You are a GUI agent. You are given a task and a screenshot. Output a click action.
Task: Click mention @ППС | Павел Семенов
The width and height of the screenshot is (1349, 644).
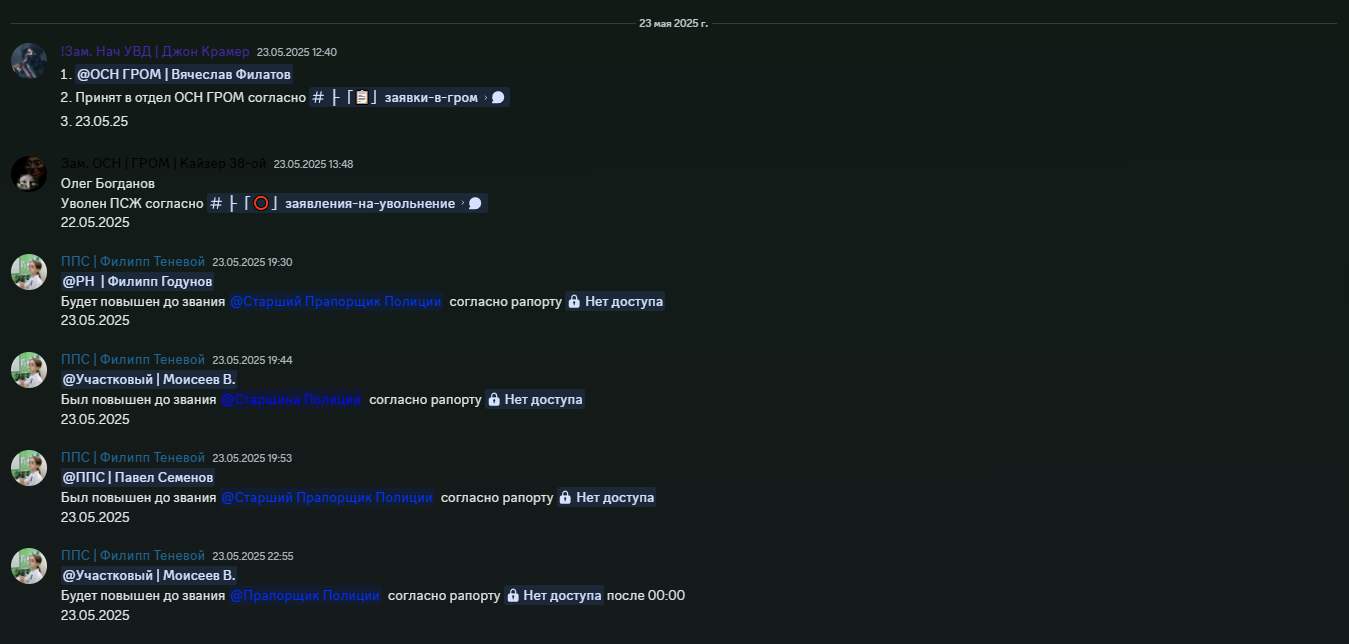[138, 477]
